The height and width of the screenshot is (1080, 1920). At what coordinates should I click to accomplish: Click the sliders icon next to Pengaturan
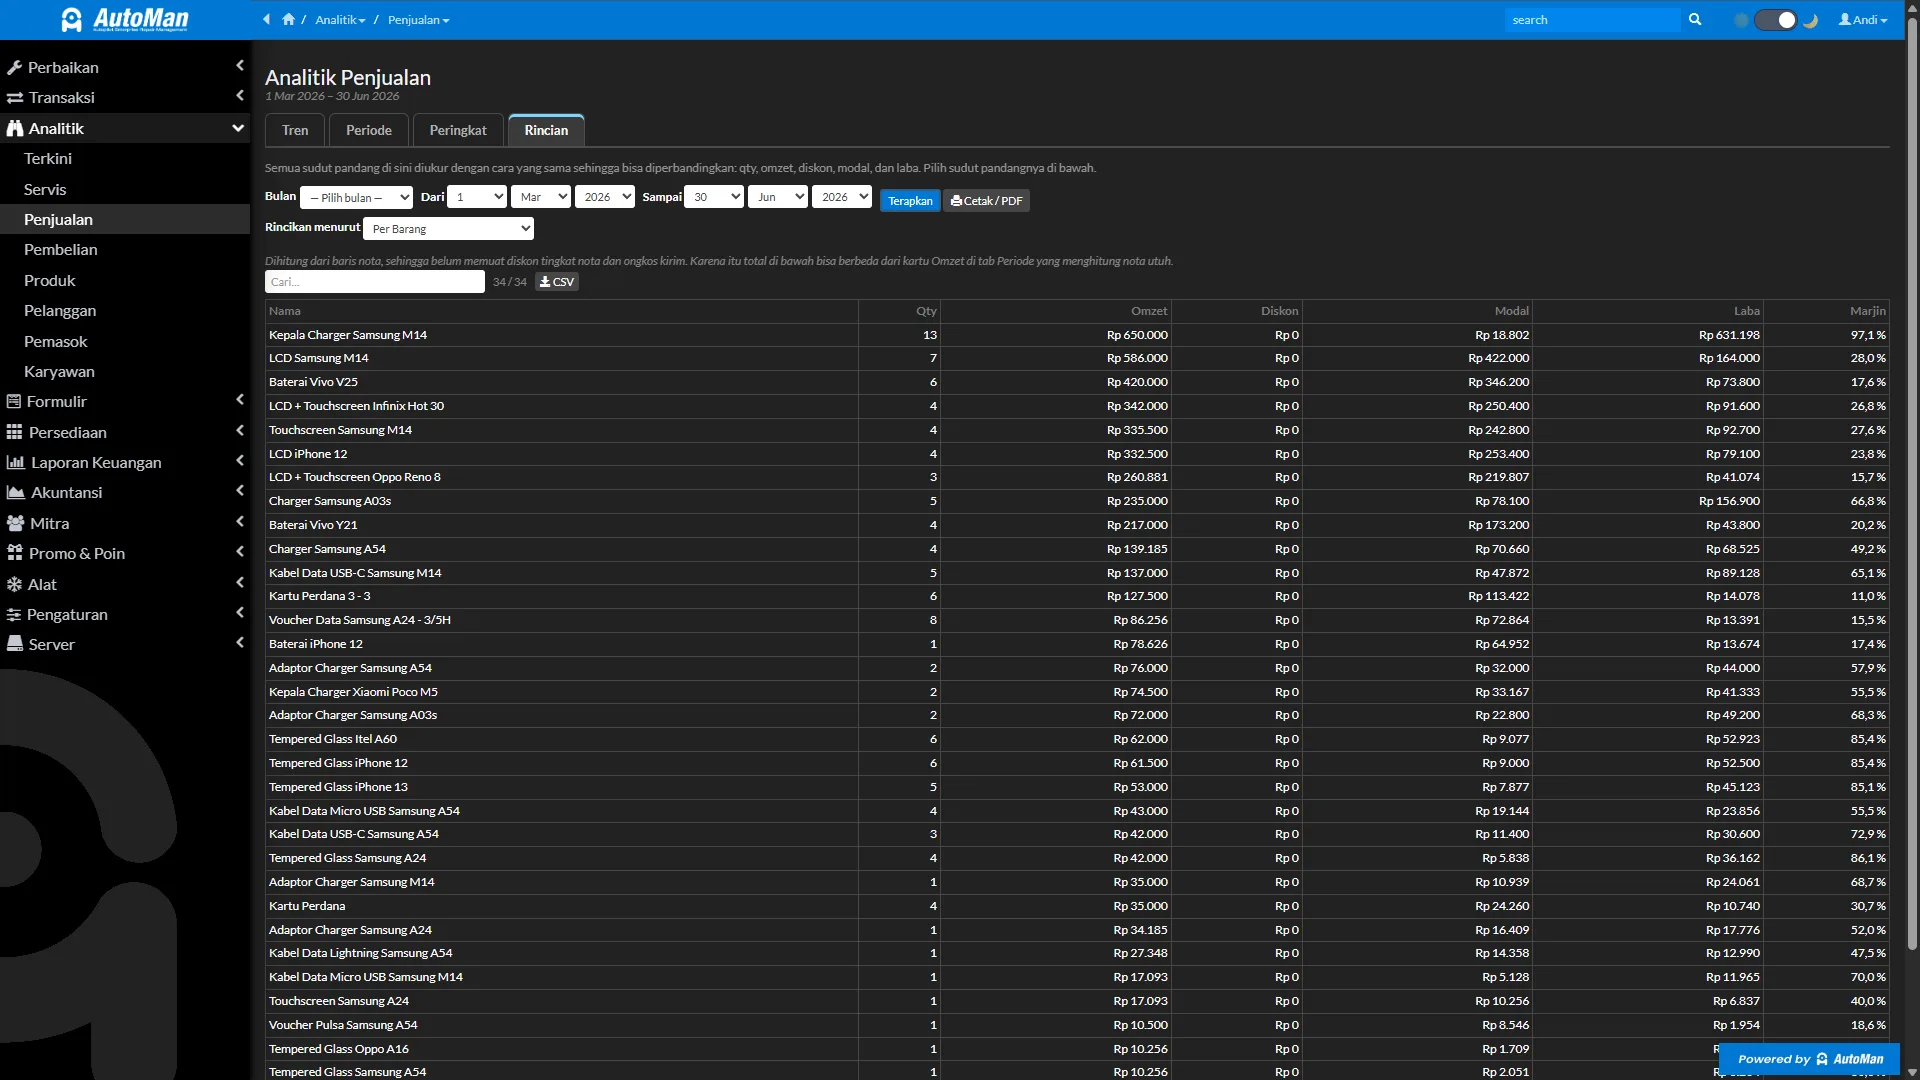pyautogui.click(x=14, y=615)
